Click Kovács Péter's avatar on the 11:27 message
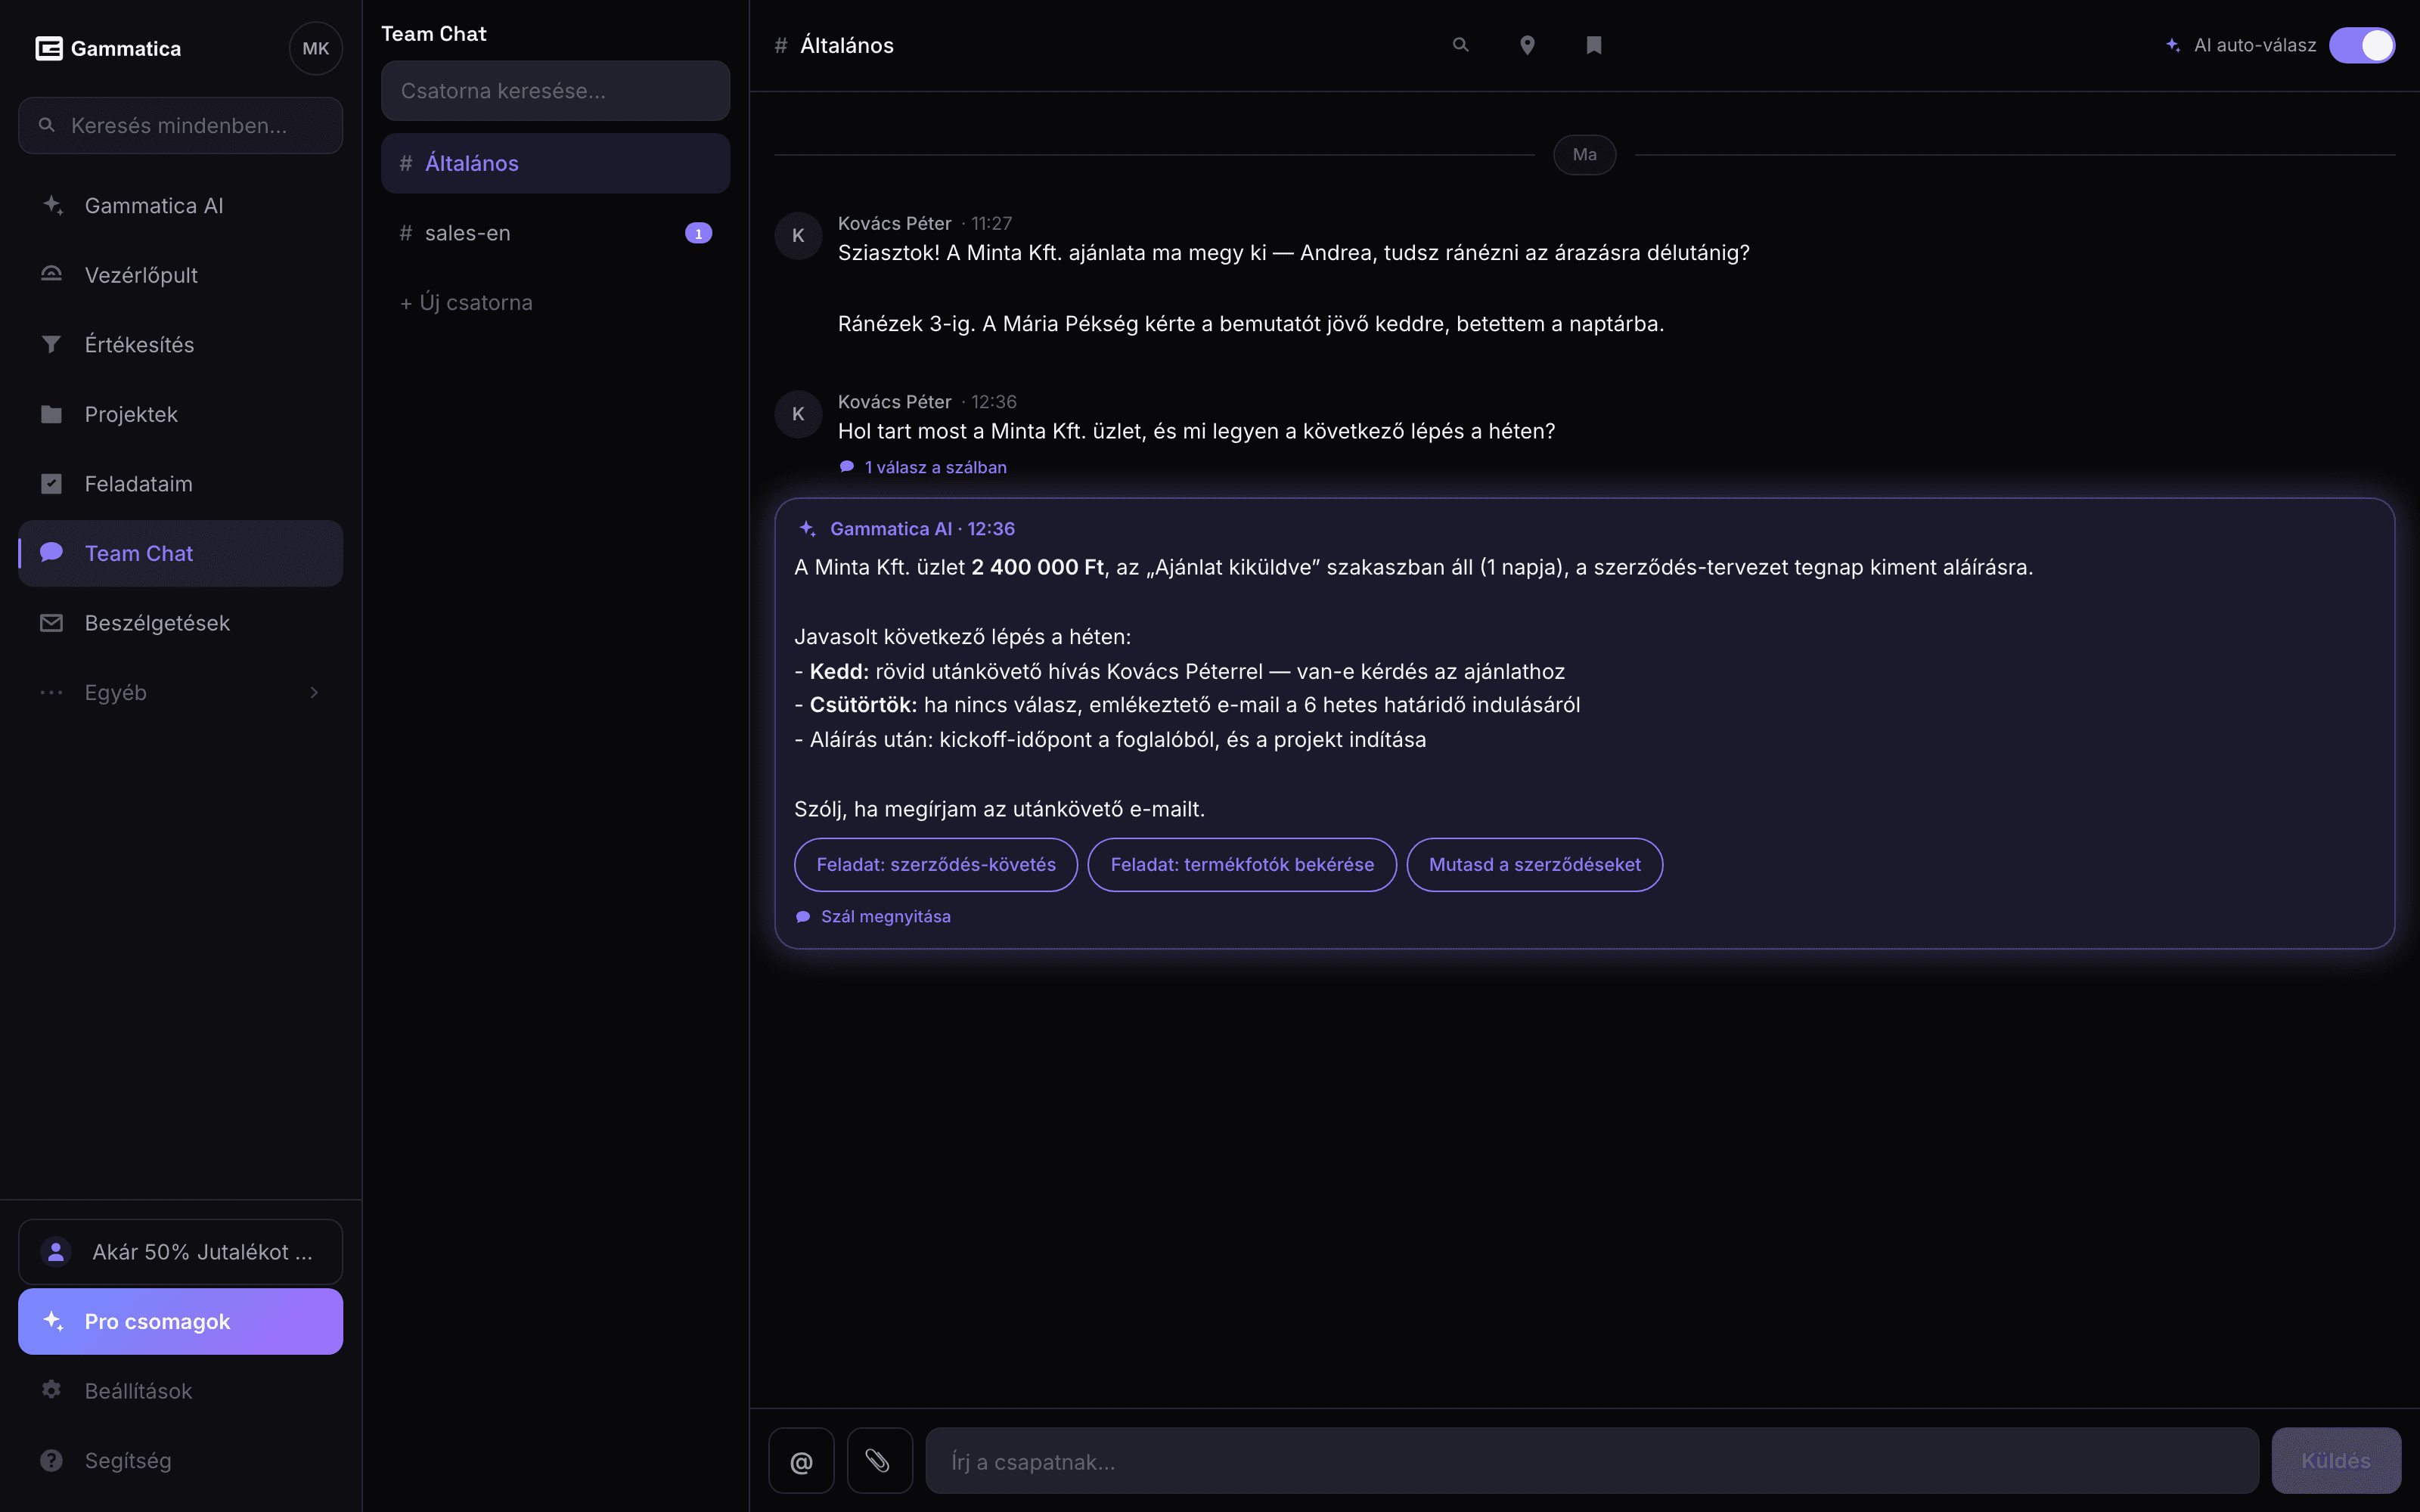 [798, 236]
